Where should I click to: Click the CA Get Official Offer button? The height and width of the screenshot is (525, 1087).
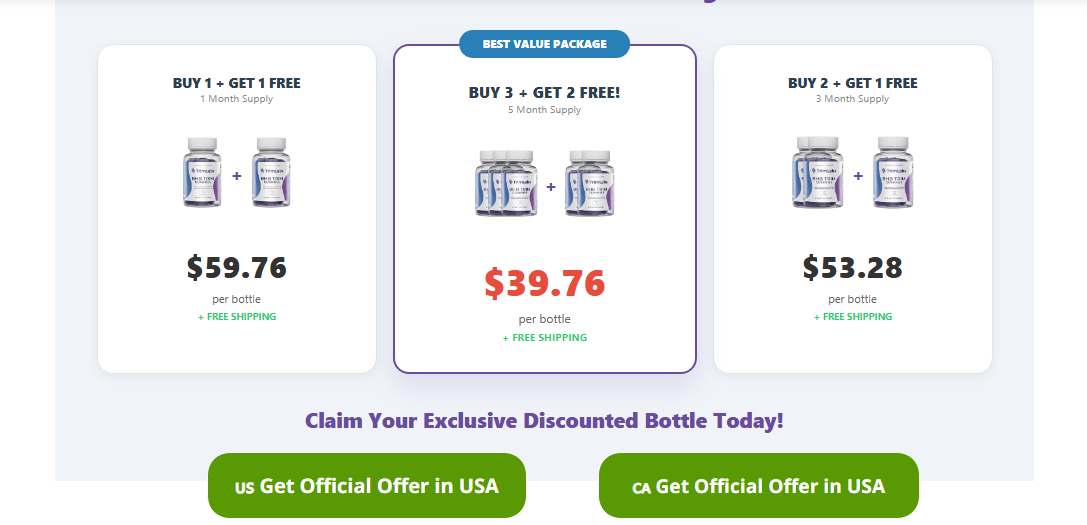point(758,486)
